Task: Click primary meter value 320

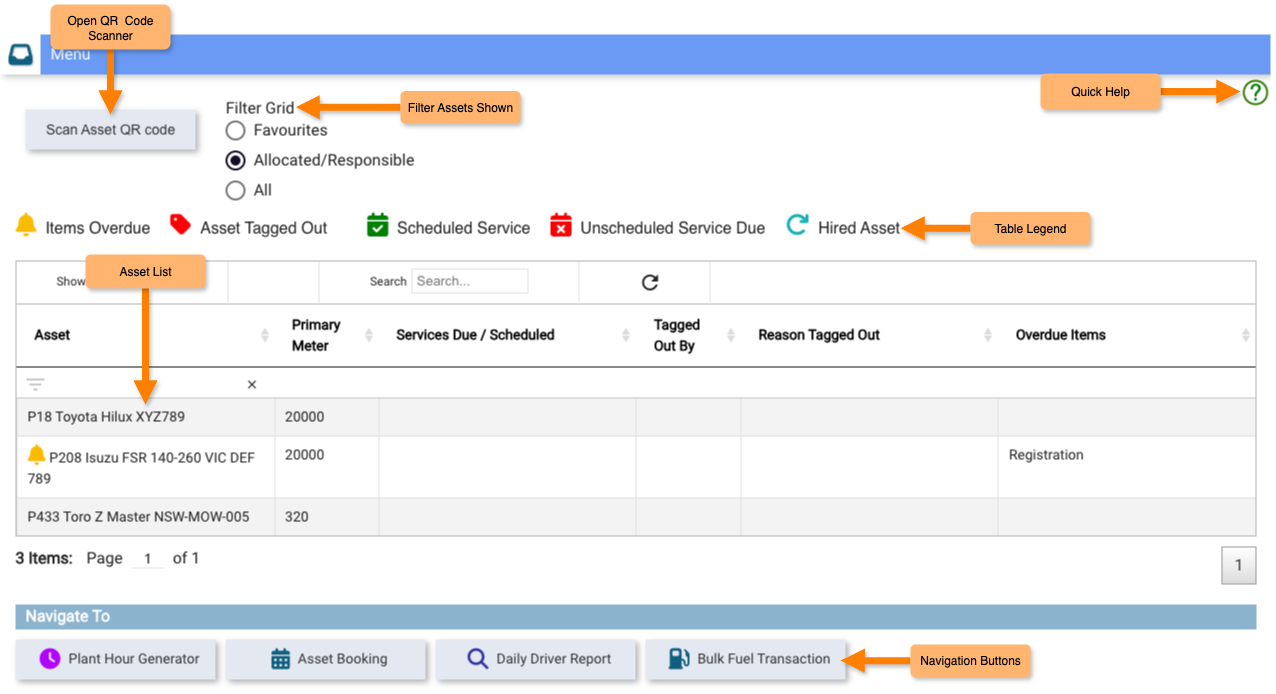Action: tap(297, 517)
